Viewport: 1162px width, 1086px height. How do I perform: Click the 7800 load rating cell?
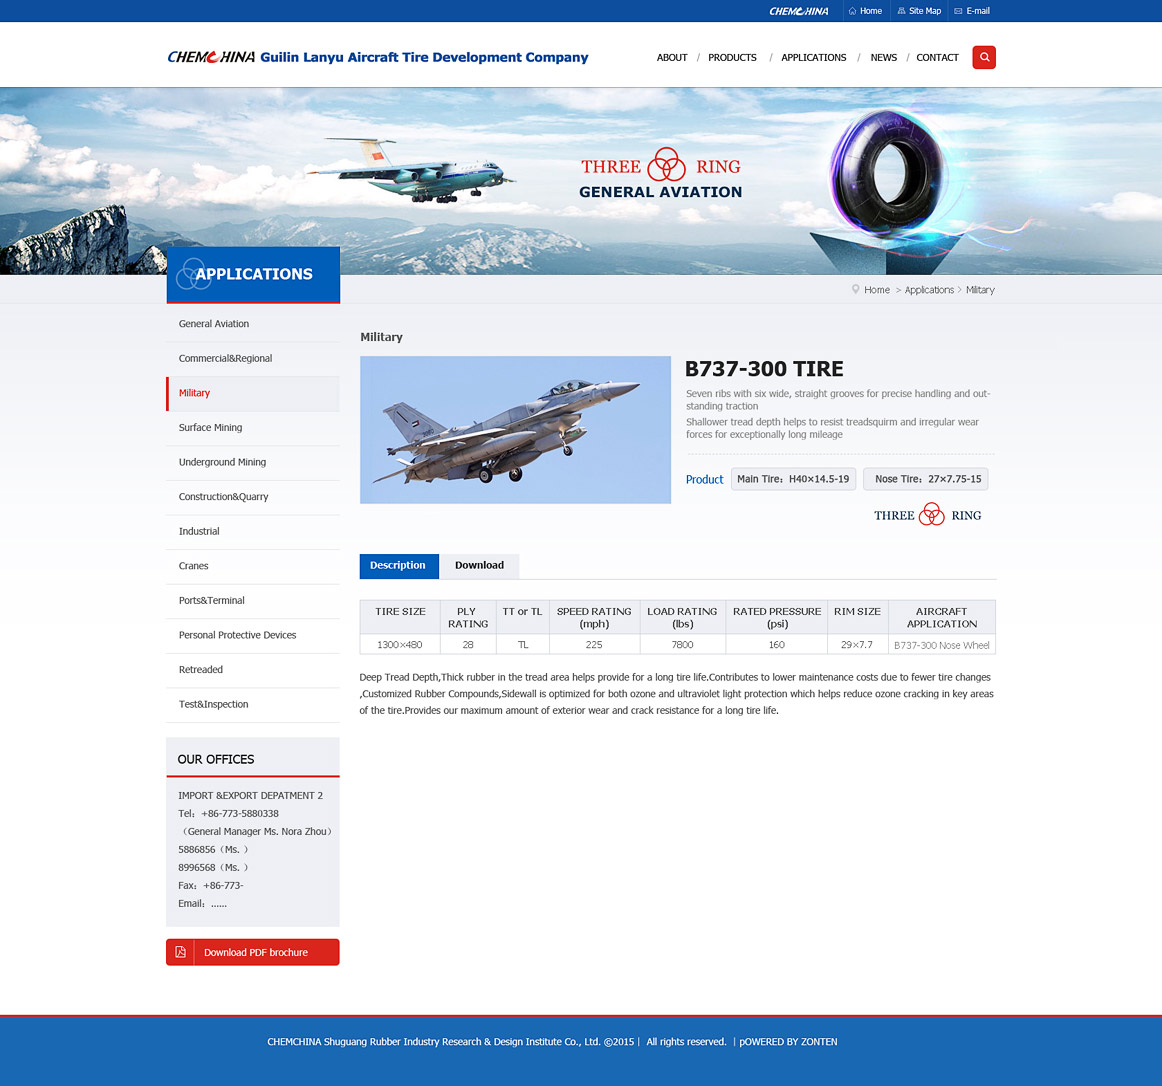click(683, 645)
